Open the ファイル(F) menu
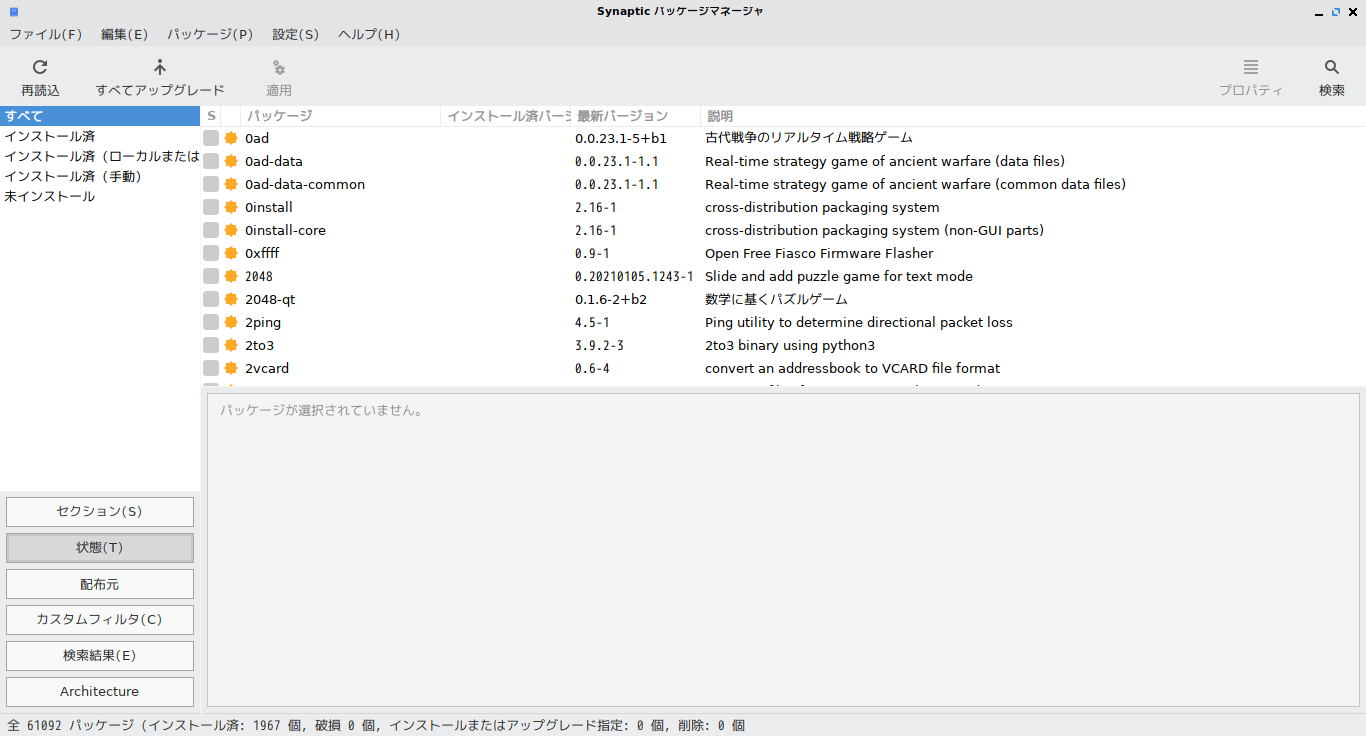The width and height of the screenshot is (1366, 736). click(x=46, y=34)
